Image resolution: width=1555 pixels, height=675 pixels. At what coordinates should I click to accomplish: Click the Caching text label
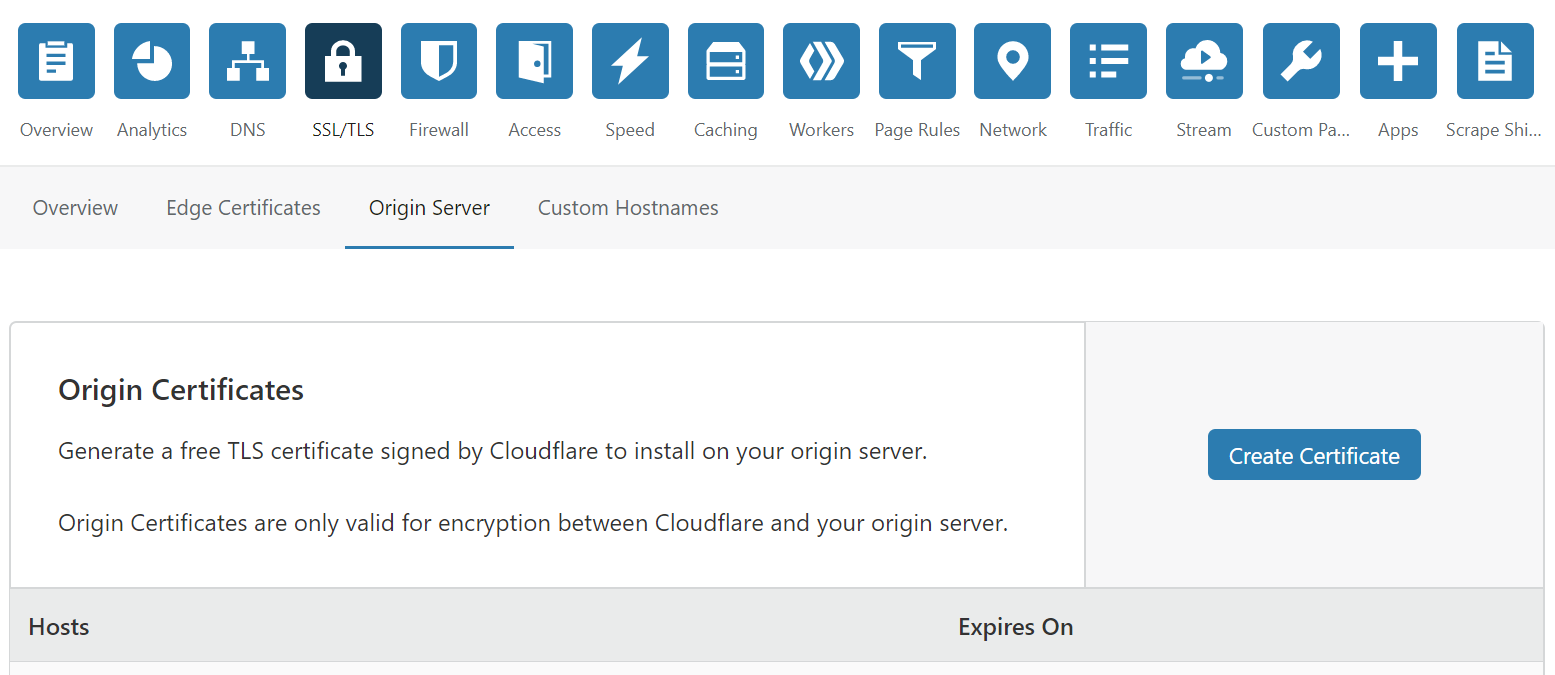[x=726, y=130]
